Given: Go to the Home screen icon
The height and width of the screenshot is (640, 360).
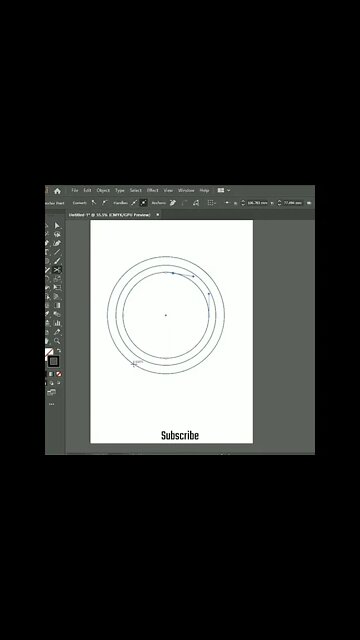Looking at the screenshot, I should (x=57, y=191).
